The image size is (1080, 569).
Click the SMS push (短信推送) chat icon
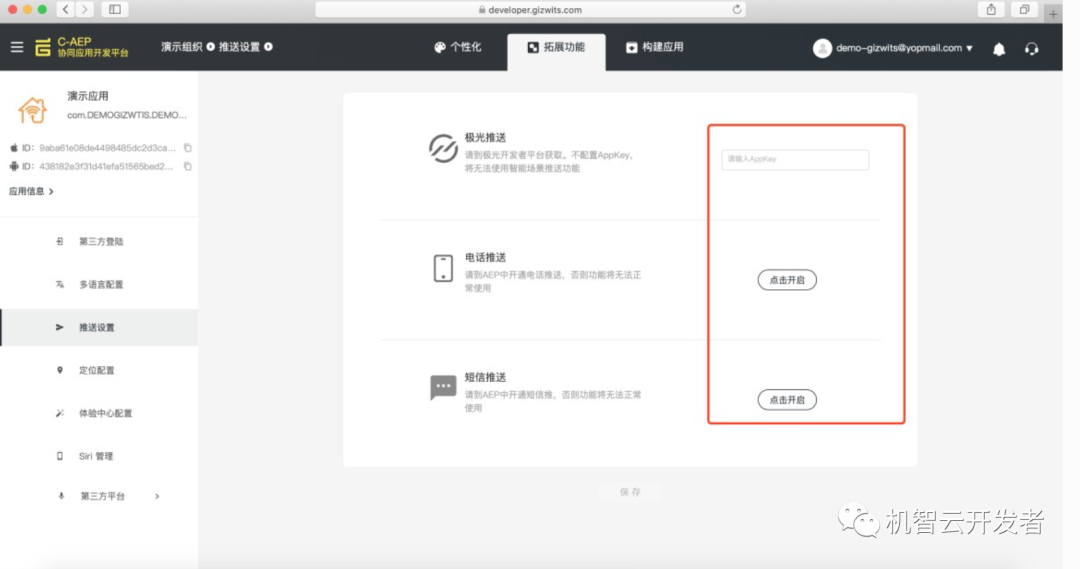443,387
